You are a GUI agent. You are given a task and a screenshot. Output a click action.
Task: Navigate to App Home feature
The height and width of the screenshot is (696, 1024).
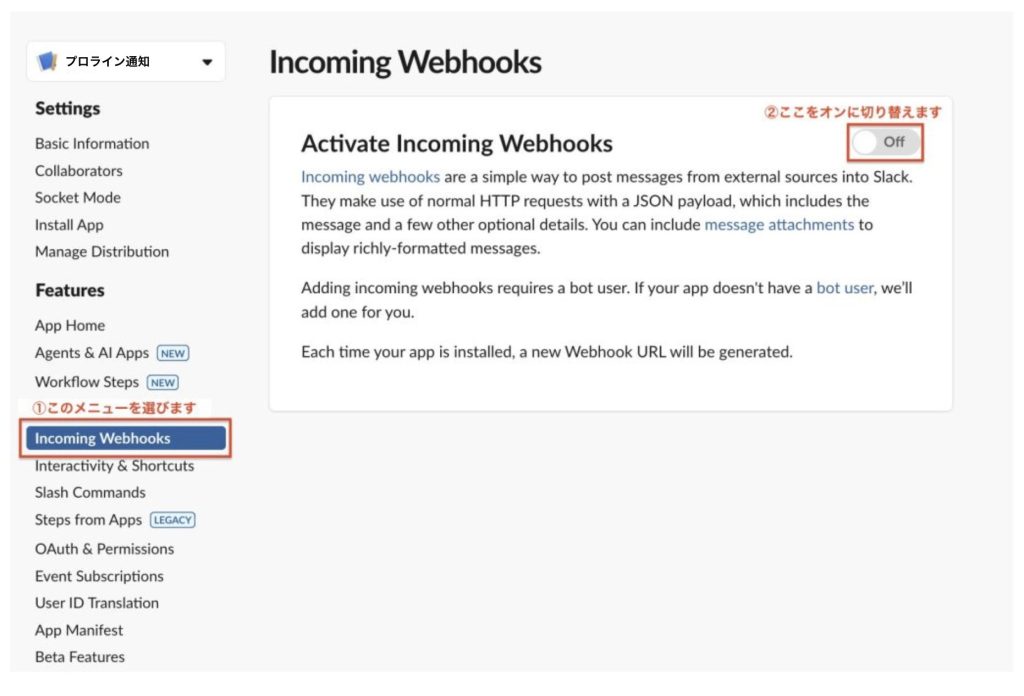pyautogui.click(x=70, y=326)
